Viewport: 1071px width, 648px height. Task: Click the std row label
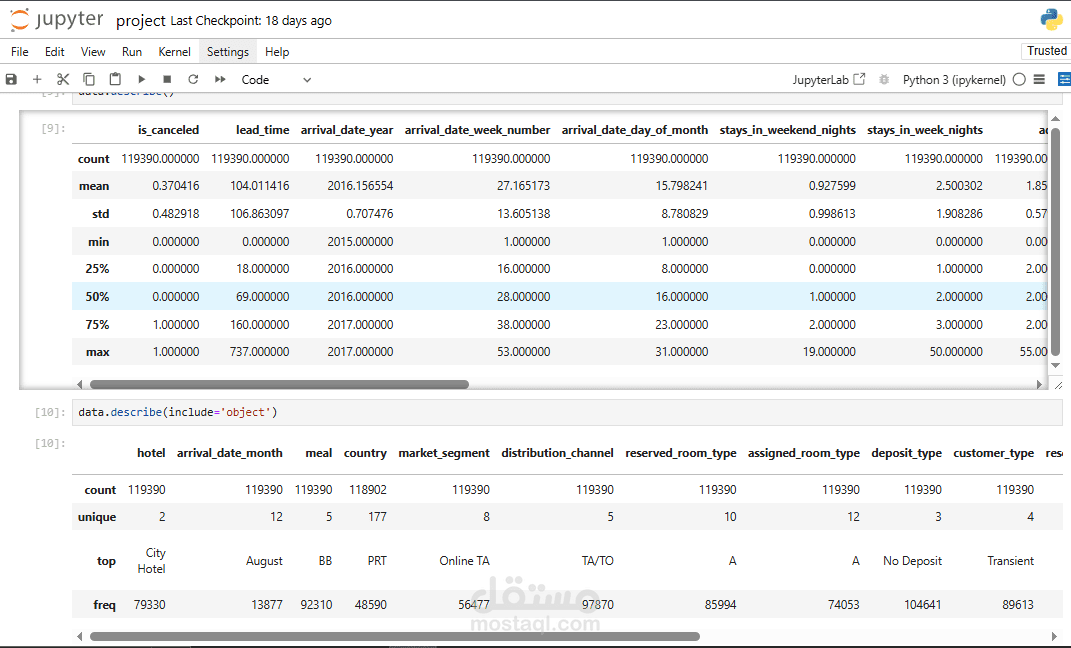click(x=100, y=214)
